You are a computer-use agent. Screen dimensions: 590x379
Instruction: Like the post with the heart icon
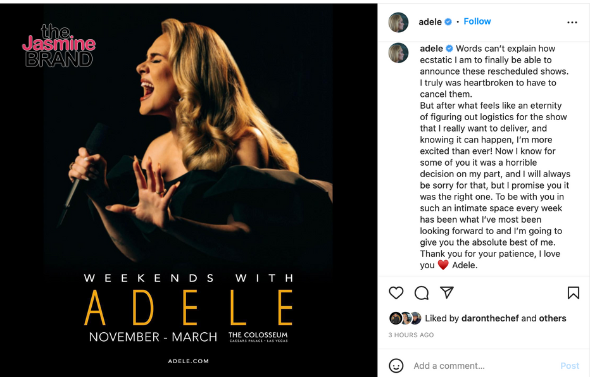coord(396,293)
